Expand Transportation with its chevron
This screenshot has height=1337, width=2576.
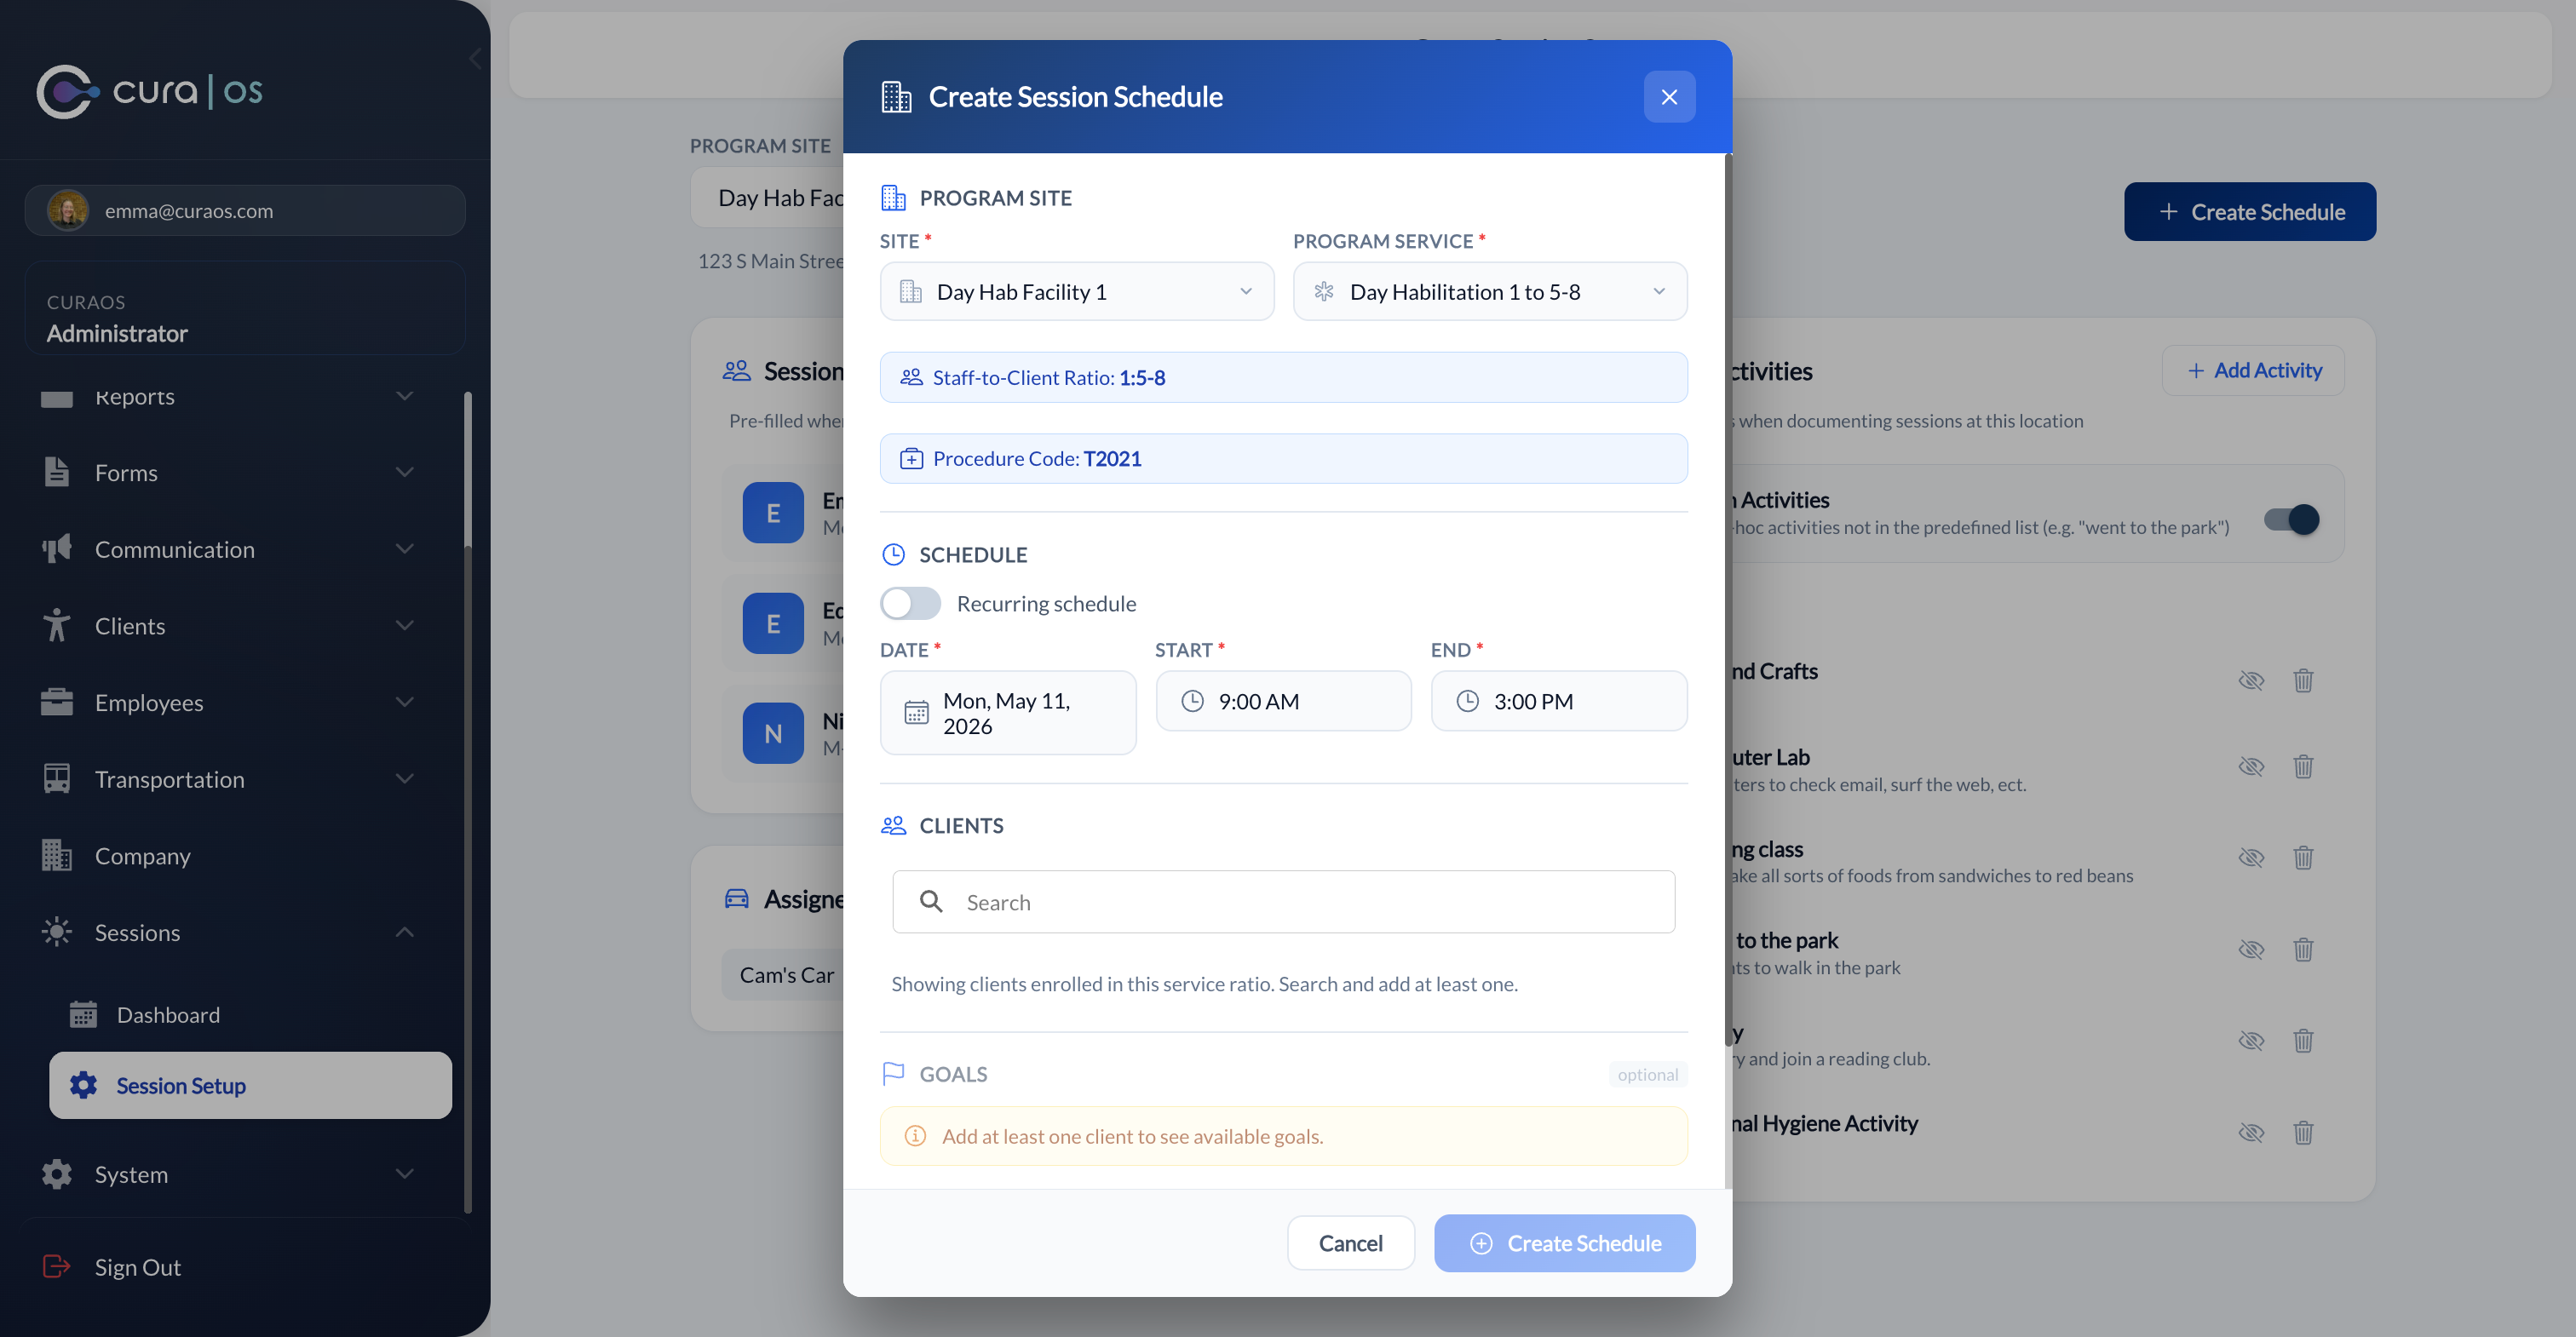pos(404,779)
